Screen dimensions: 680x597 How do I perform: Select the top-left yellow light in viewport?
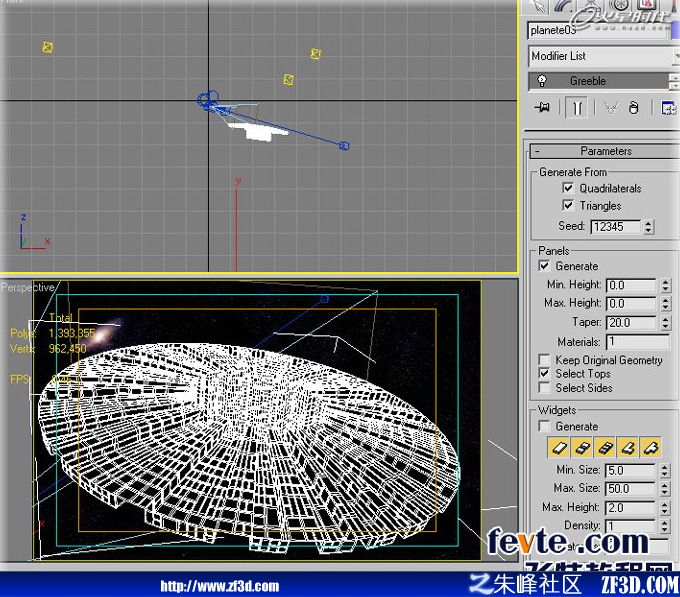pos(48,47)
